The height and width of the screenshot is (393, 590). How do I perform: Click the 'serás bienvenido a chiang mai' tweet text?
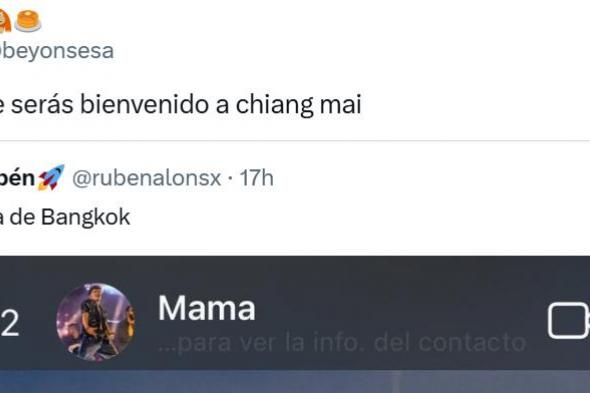181,104
